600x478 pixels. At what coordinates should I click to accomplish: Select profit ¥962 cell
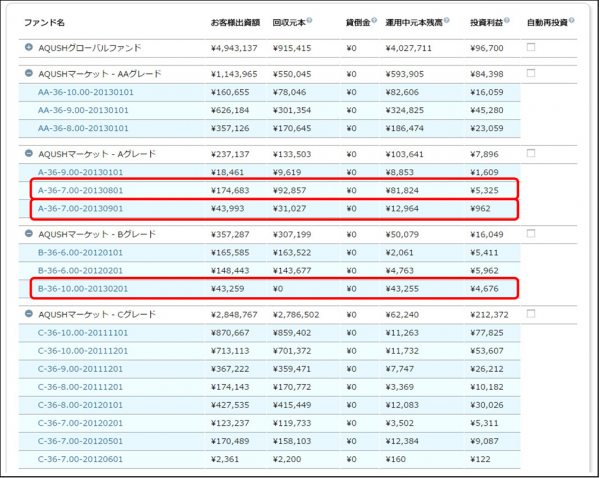click(x=482, y=209)
